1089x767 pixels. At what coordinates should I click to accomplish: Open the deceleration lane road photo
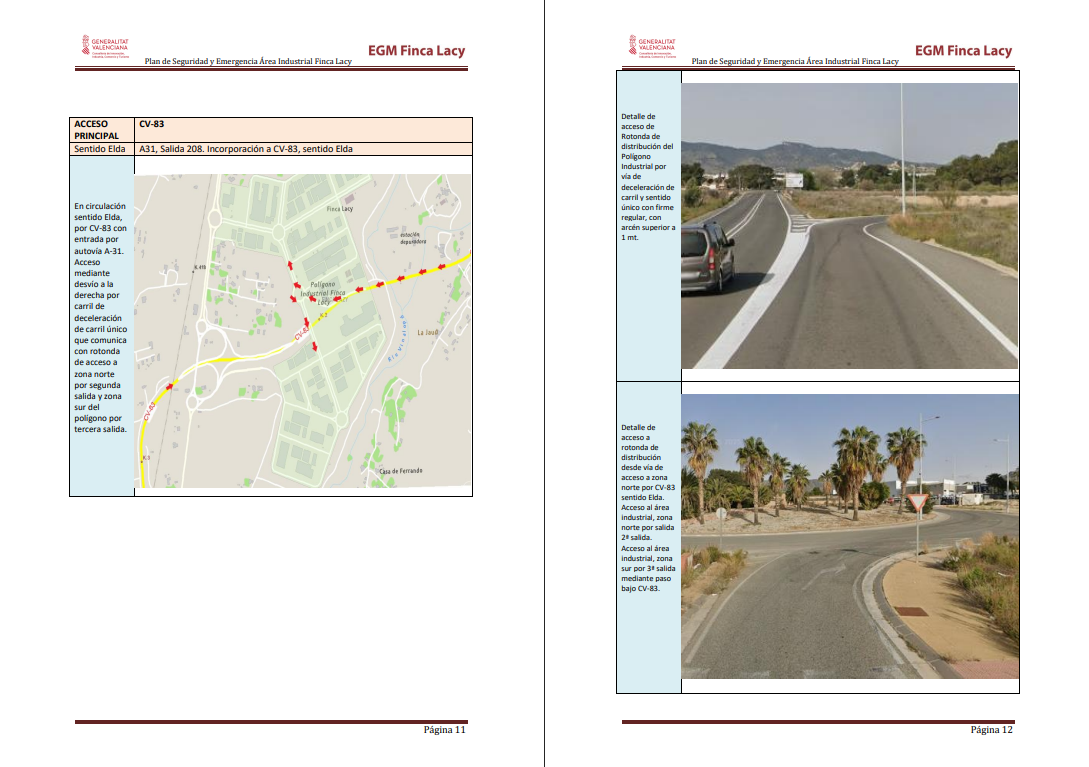[x=849, y=225]
